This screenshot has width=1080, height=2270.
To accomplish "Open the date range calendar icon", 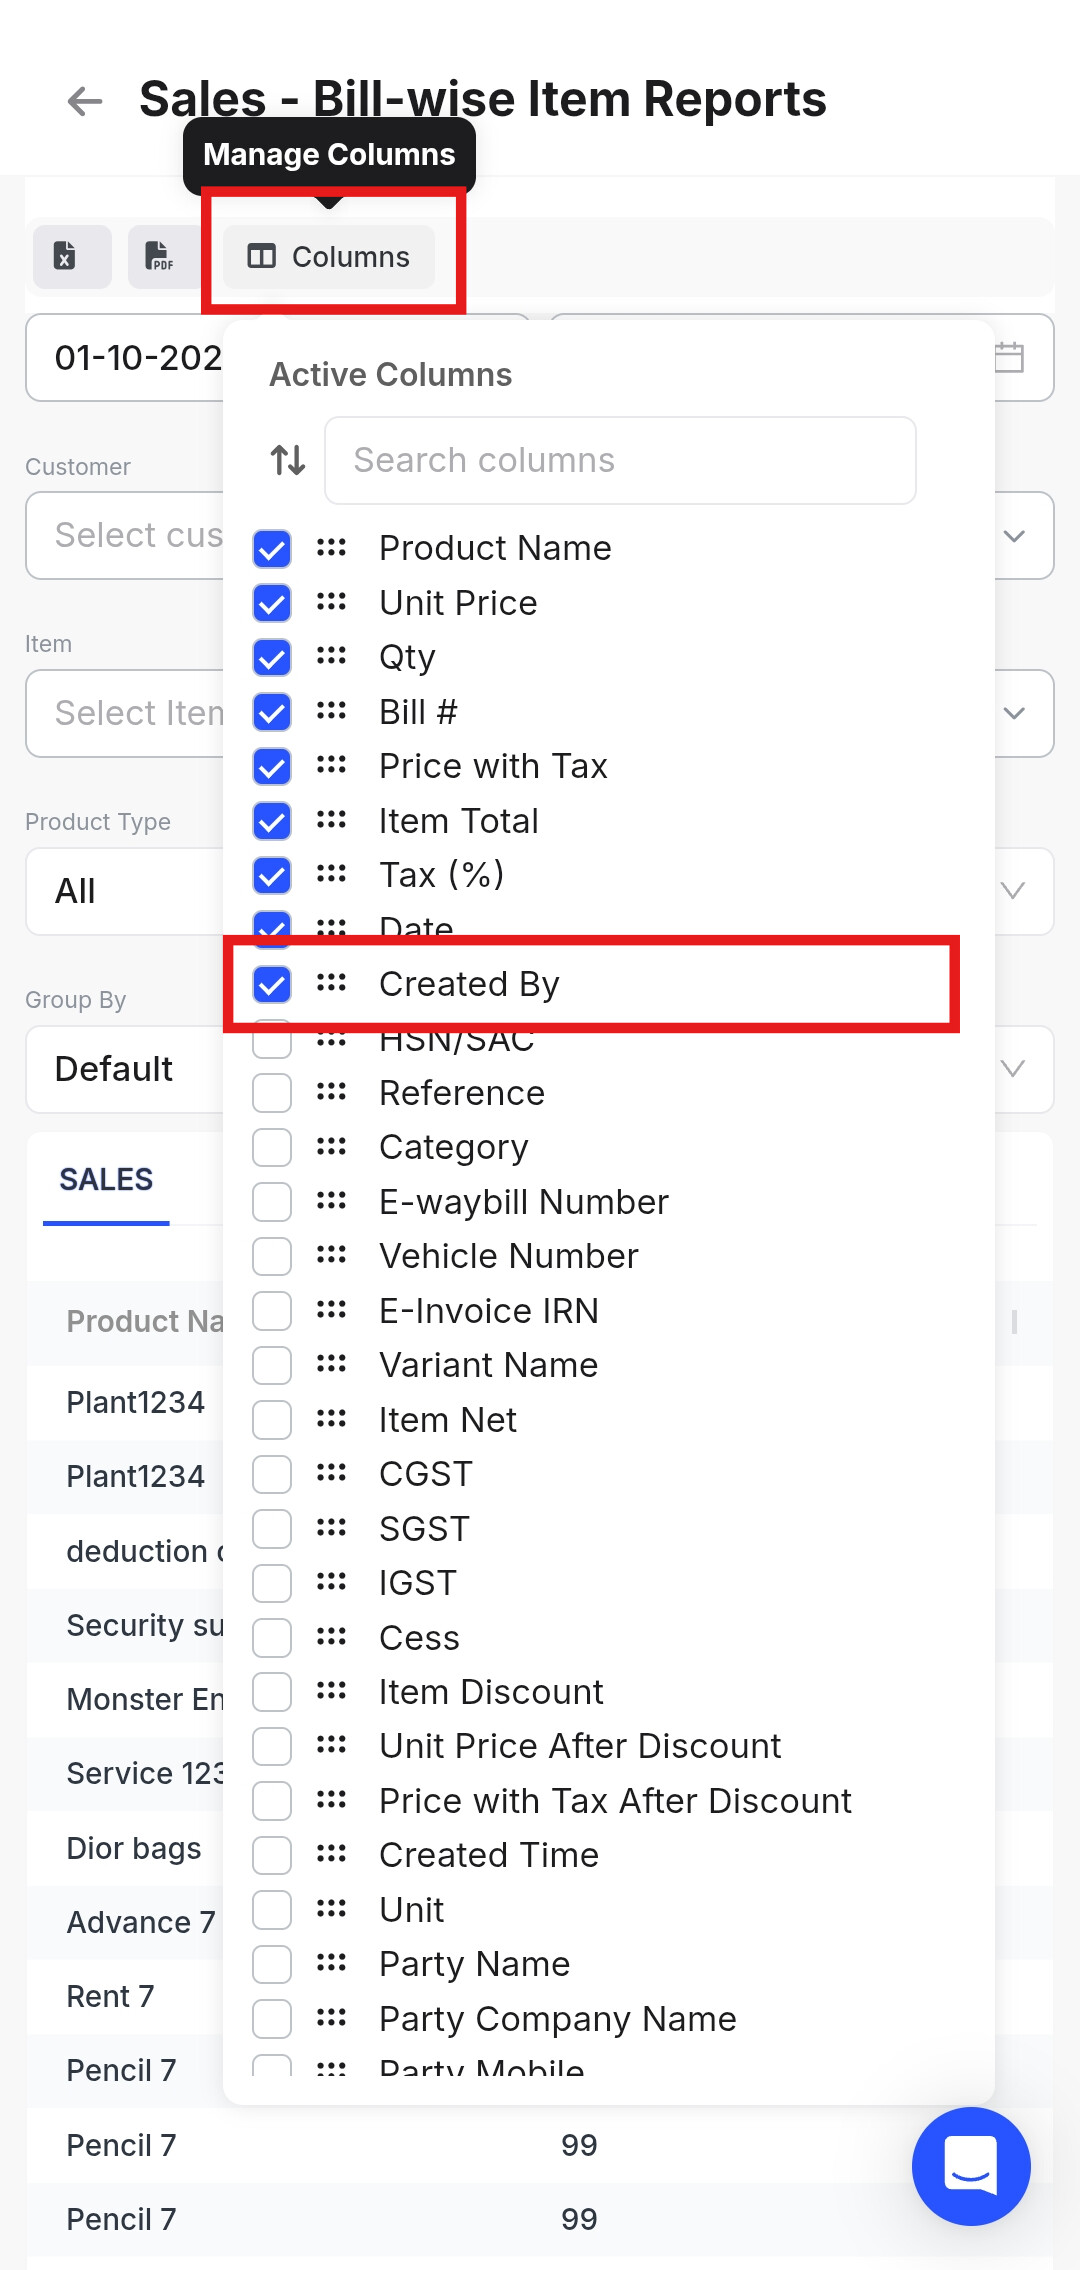I will point(1009,357).
